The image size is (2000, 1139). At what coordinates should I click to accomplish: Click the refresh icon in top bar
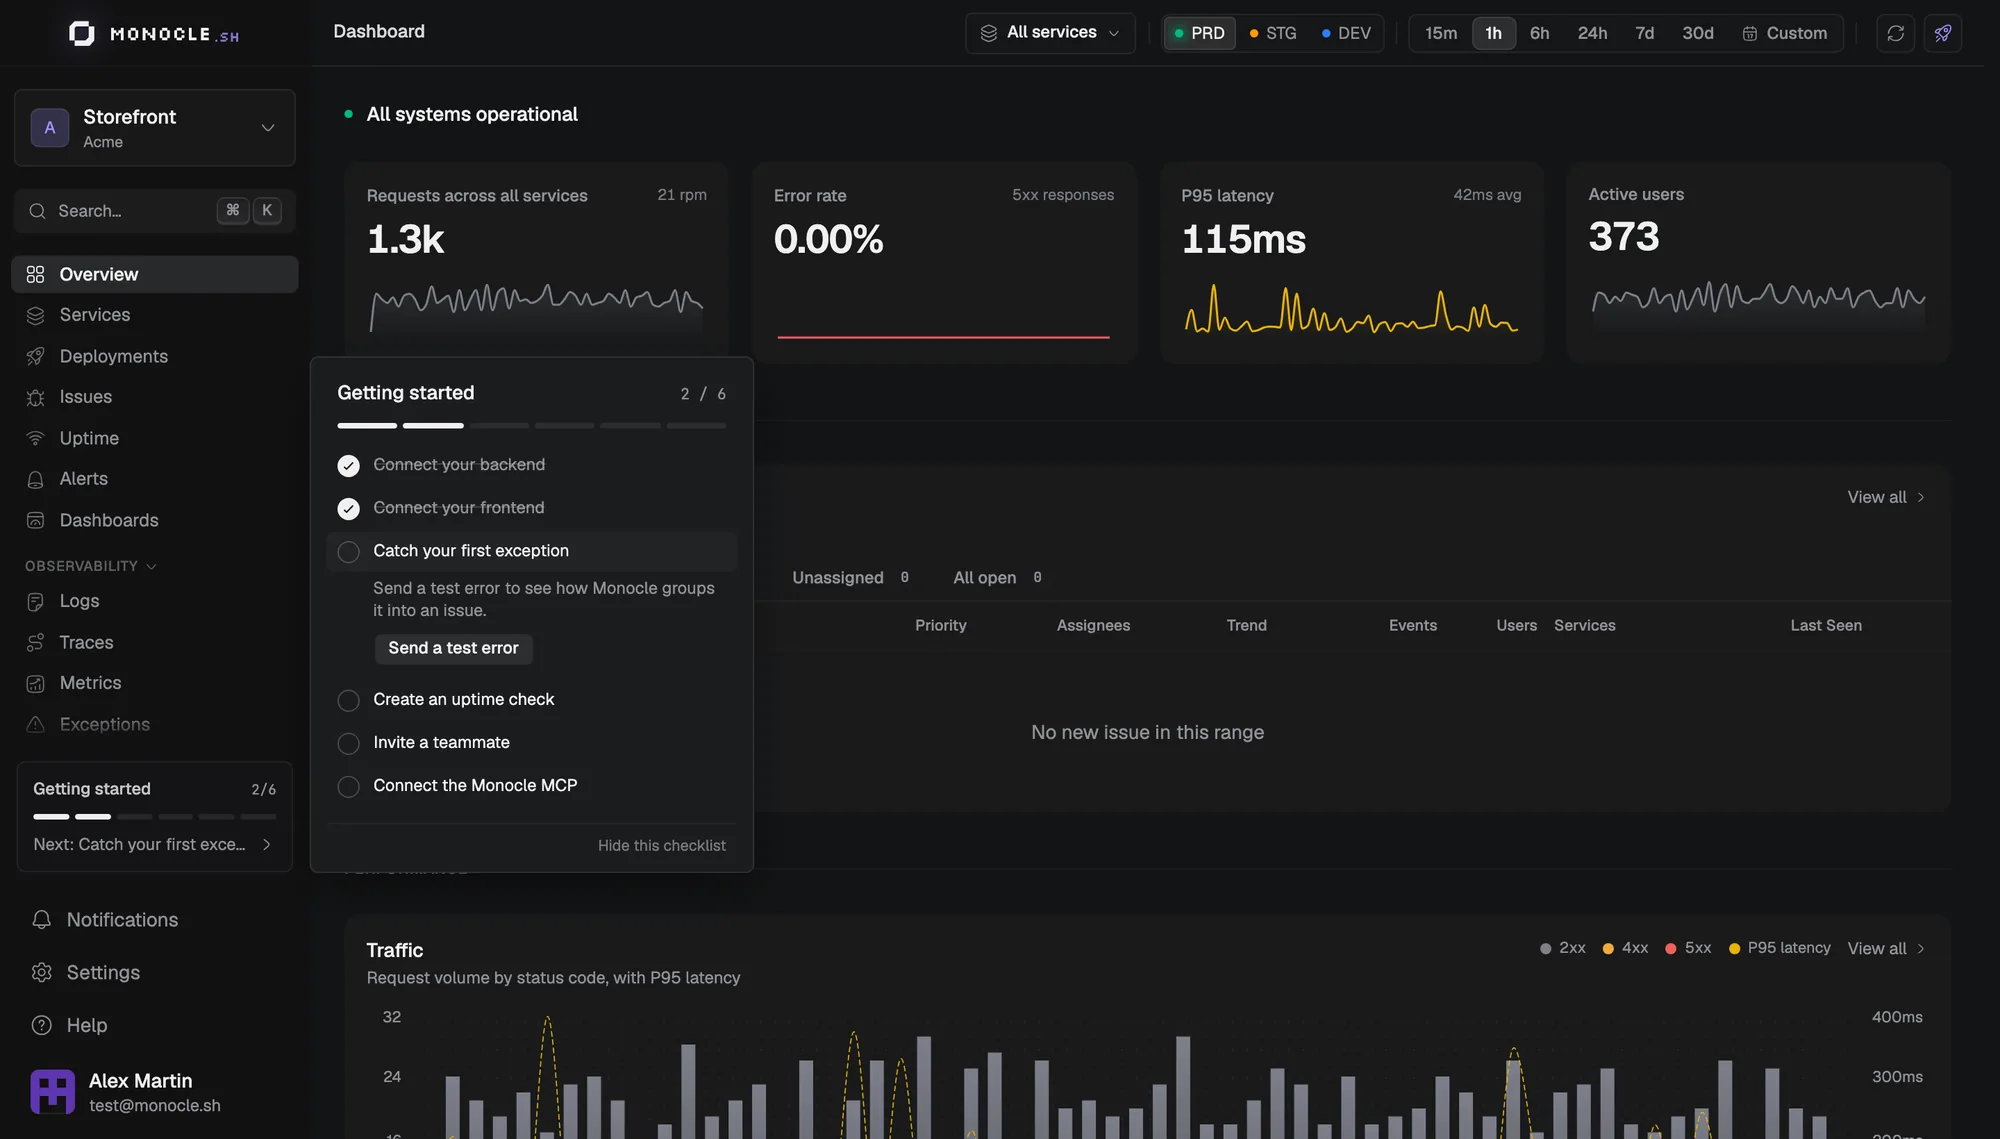pos(1895,33)
